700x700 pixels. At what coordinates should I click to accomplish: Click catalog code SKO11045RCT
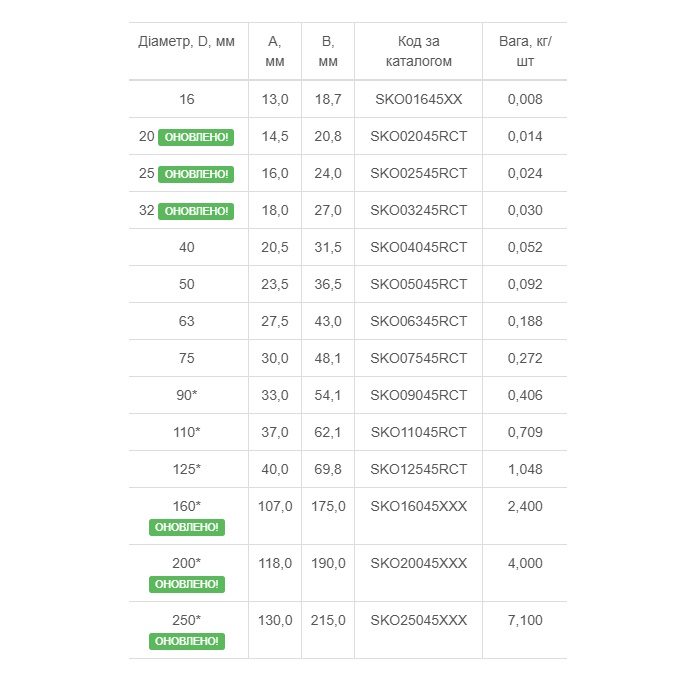point(419,432)
